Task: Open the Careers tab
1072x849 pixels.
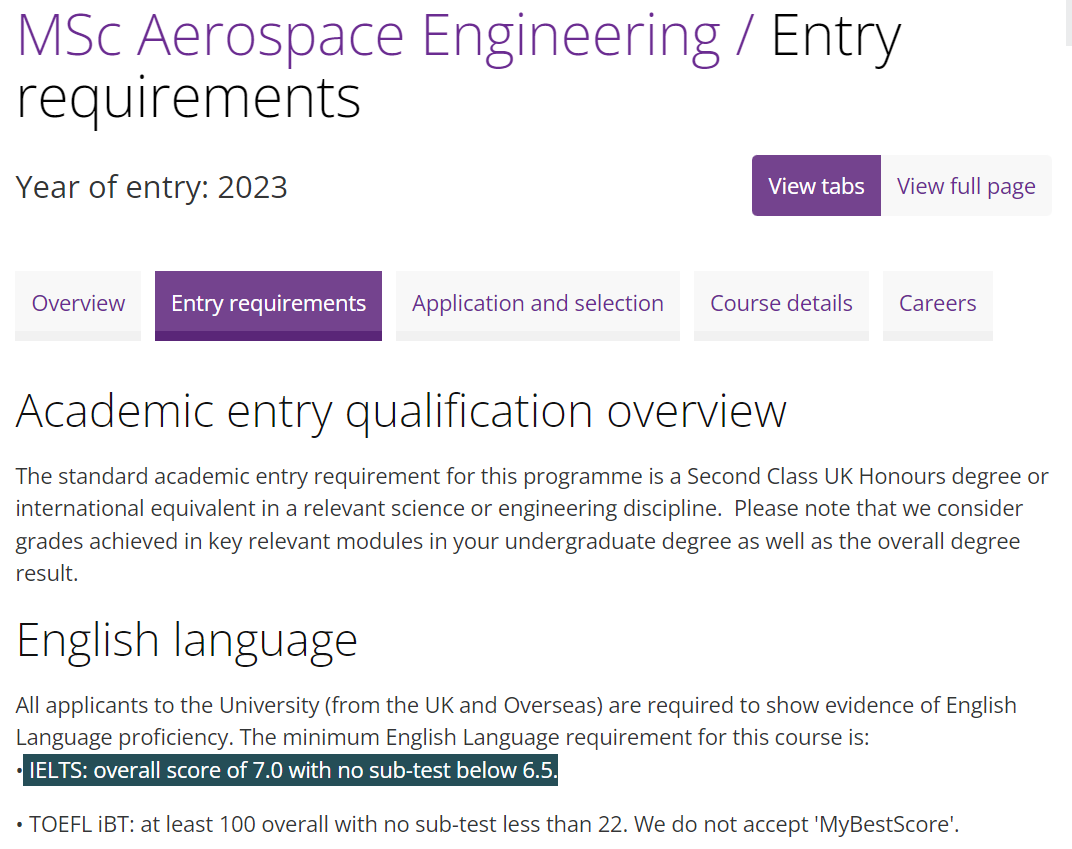Action: (x=937, y=304)
